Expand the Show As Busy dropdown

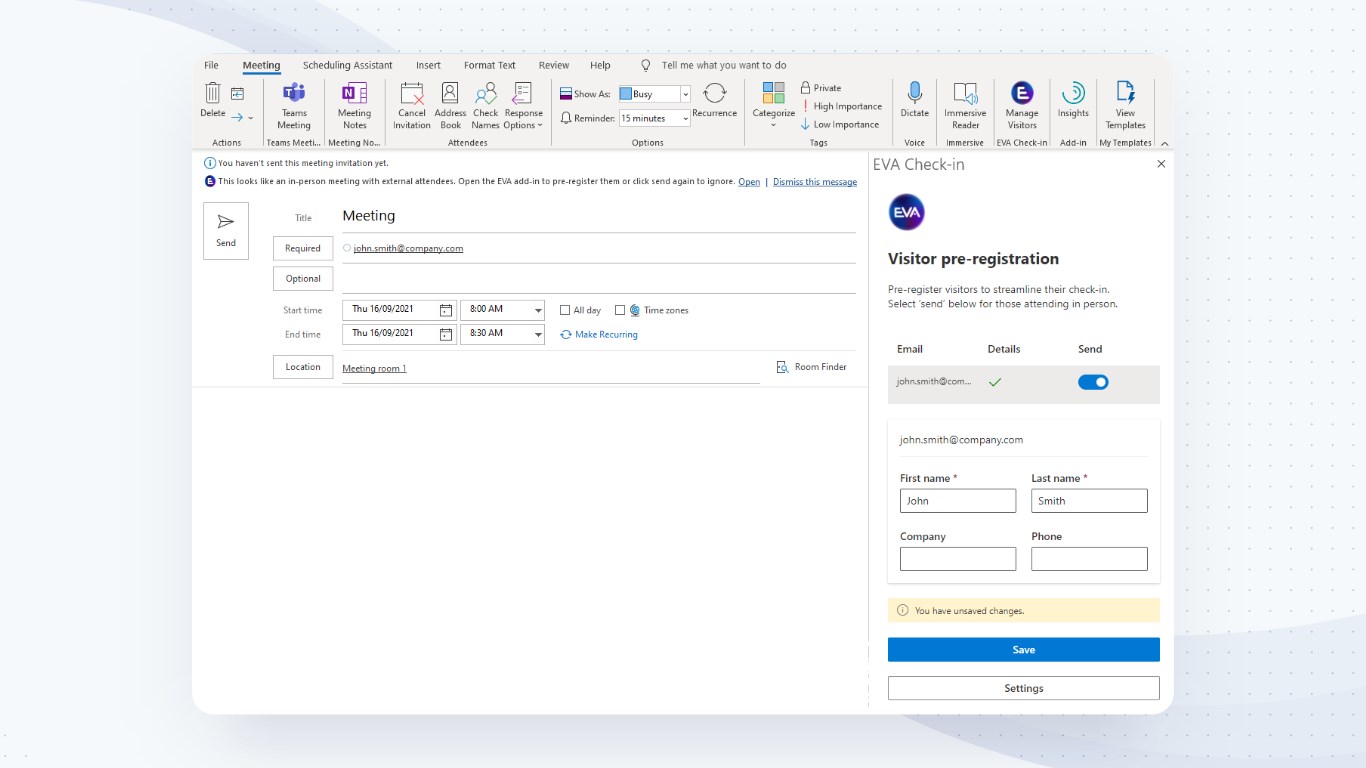pos(685,94)
